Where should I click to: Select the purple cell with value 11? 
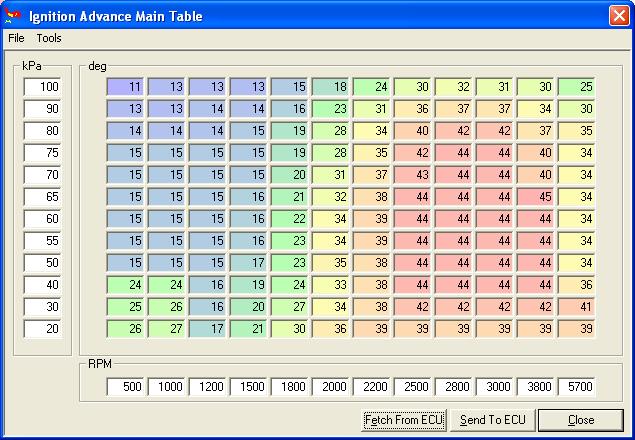point(125,87)
